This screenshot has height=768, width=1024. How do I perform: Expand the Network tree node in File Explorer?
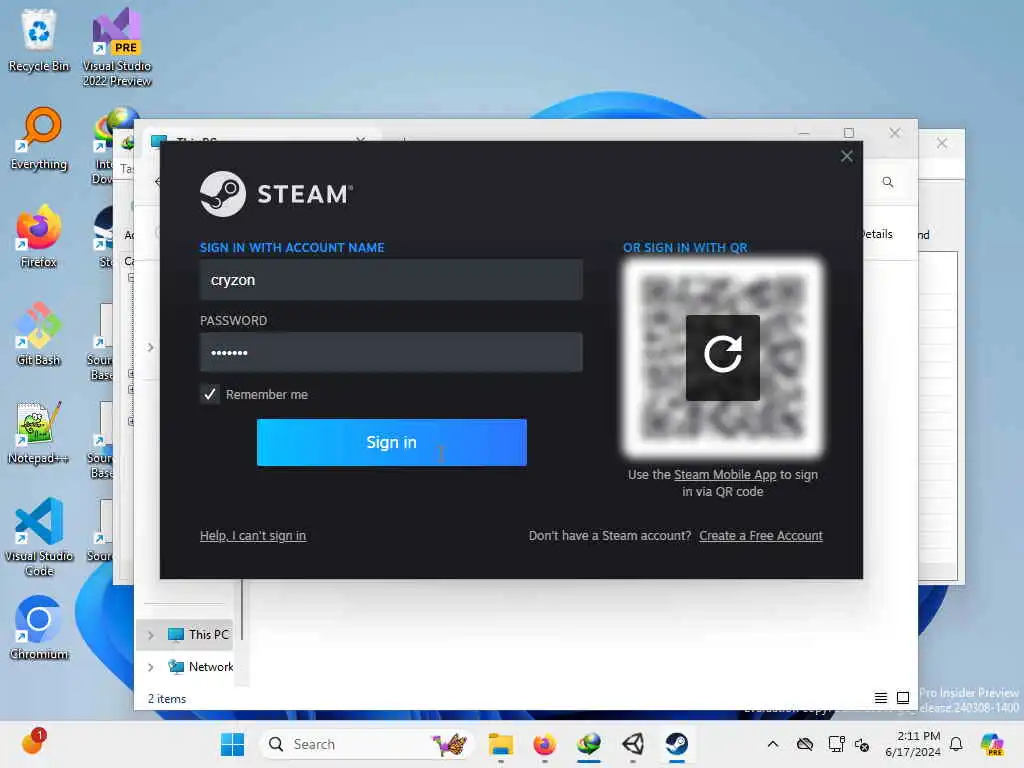coord(151,667)
